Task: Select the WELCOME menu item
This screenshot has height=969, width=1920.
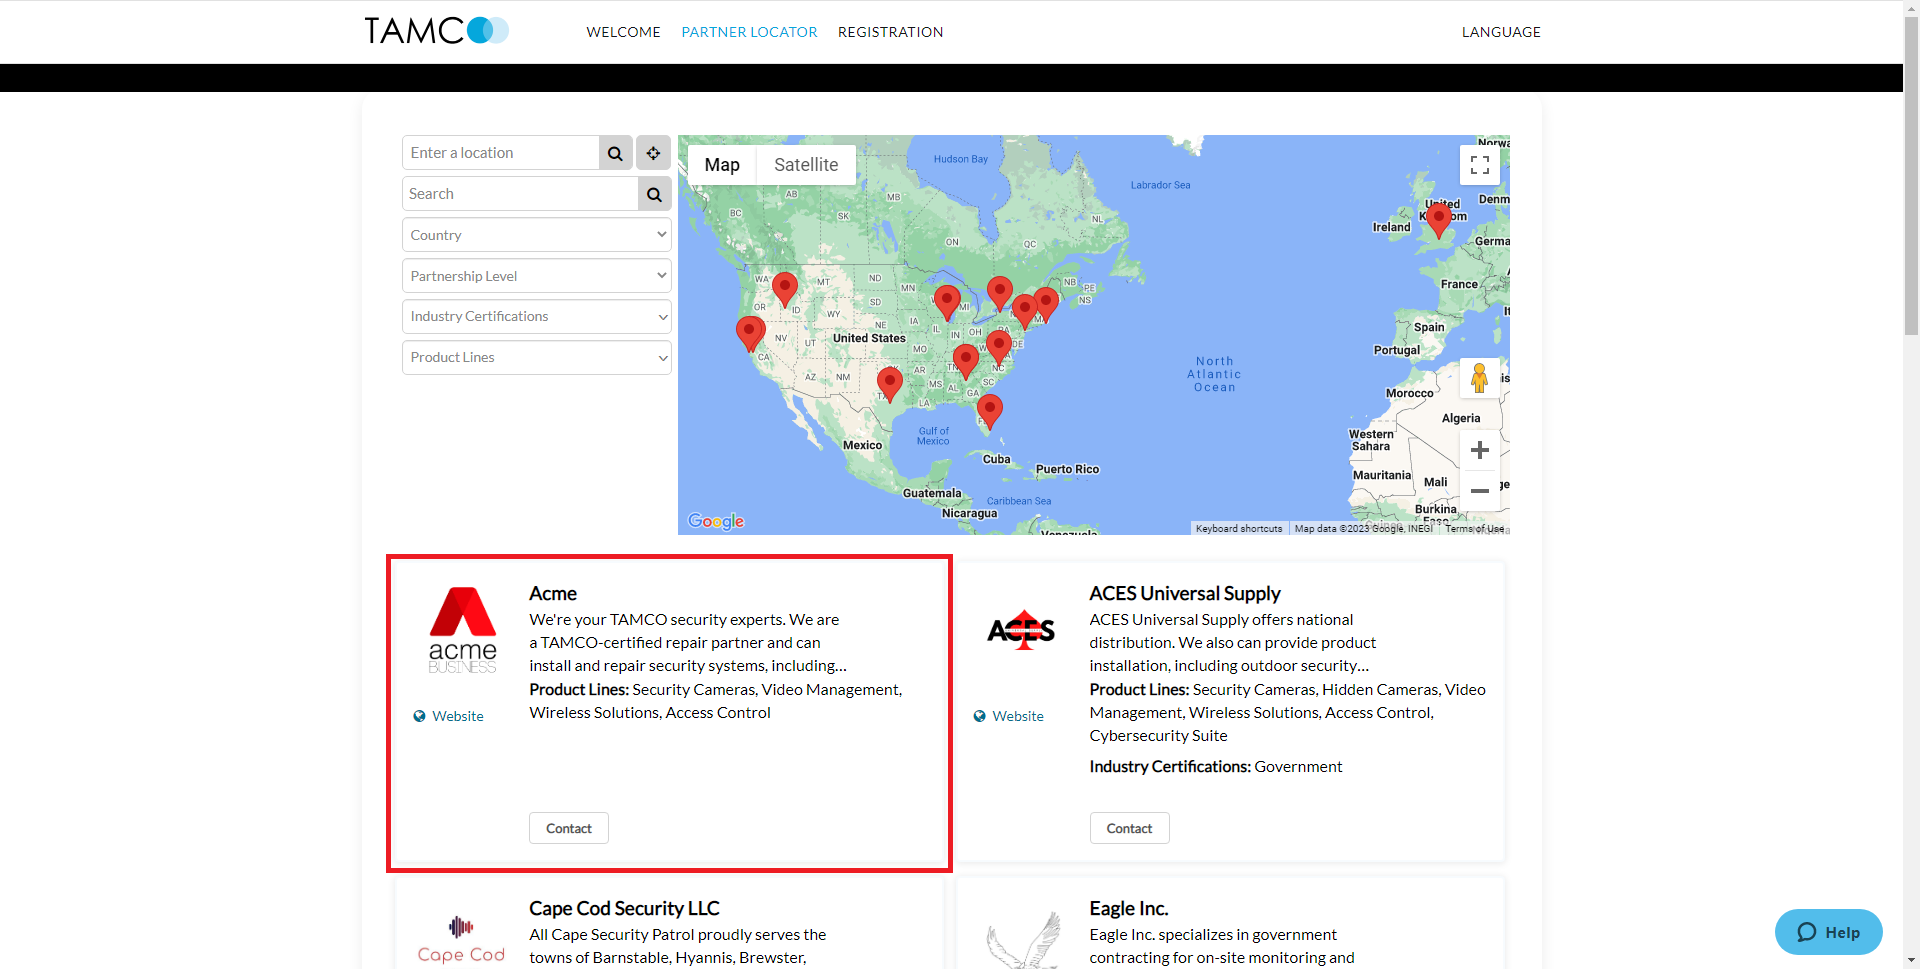Action: pyautogui.click(x=622, y=31)
